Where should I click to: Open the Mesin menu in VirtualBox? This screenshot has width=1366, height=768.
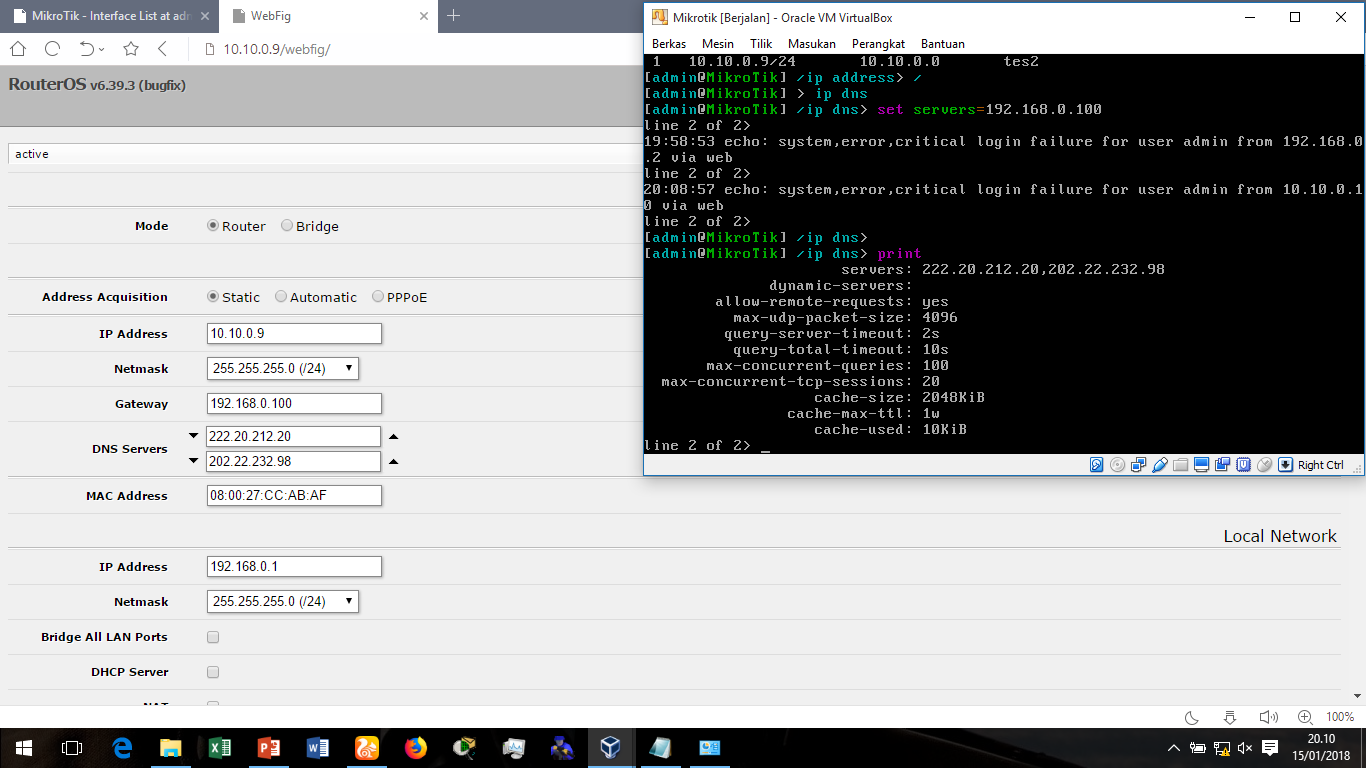(x=718, y=44)
